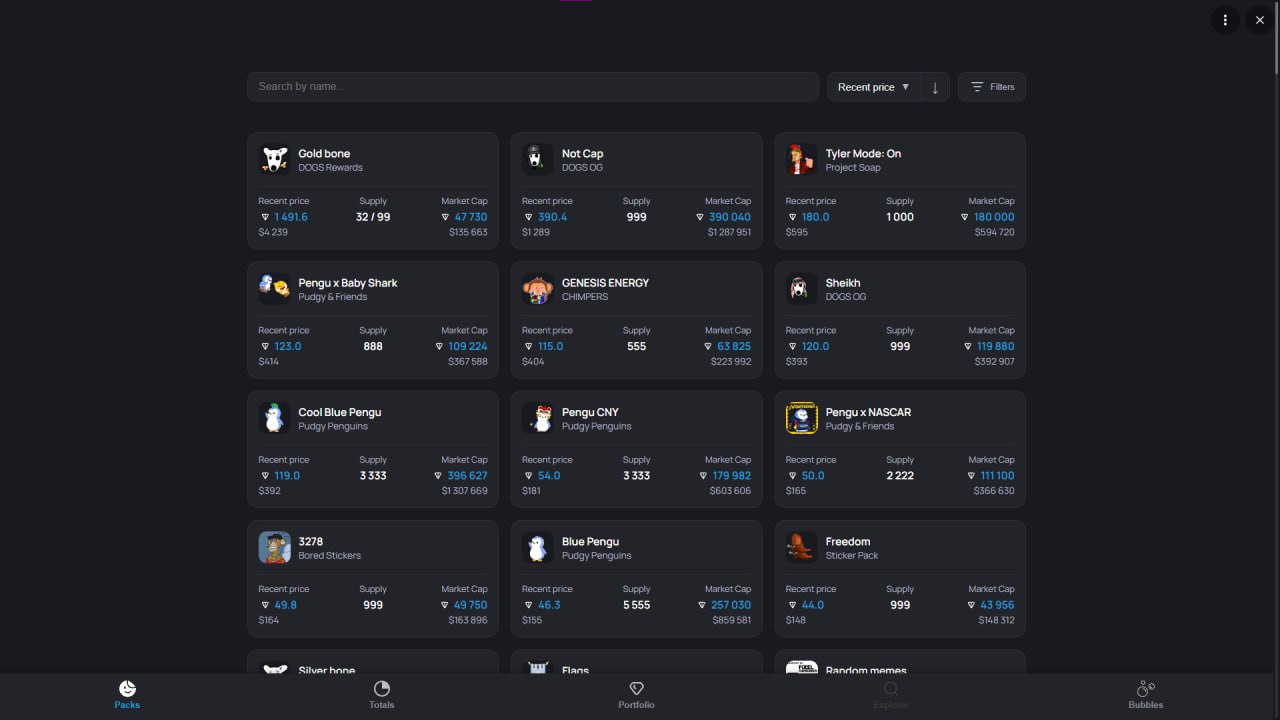The image size is (1280, 720).
Task: Click the 109 224 market cap value
Action: 468,347
